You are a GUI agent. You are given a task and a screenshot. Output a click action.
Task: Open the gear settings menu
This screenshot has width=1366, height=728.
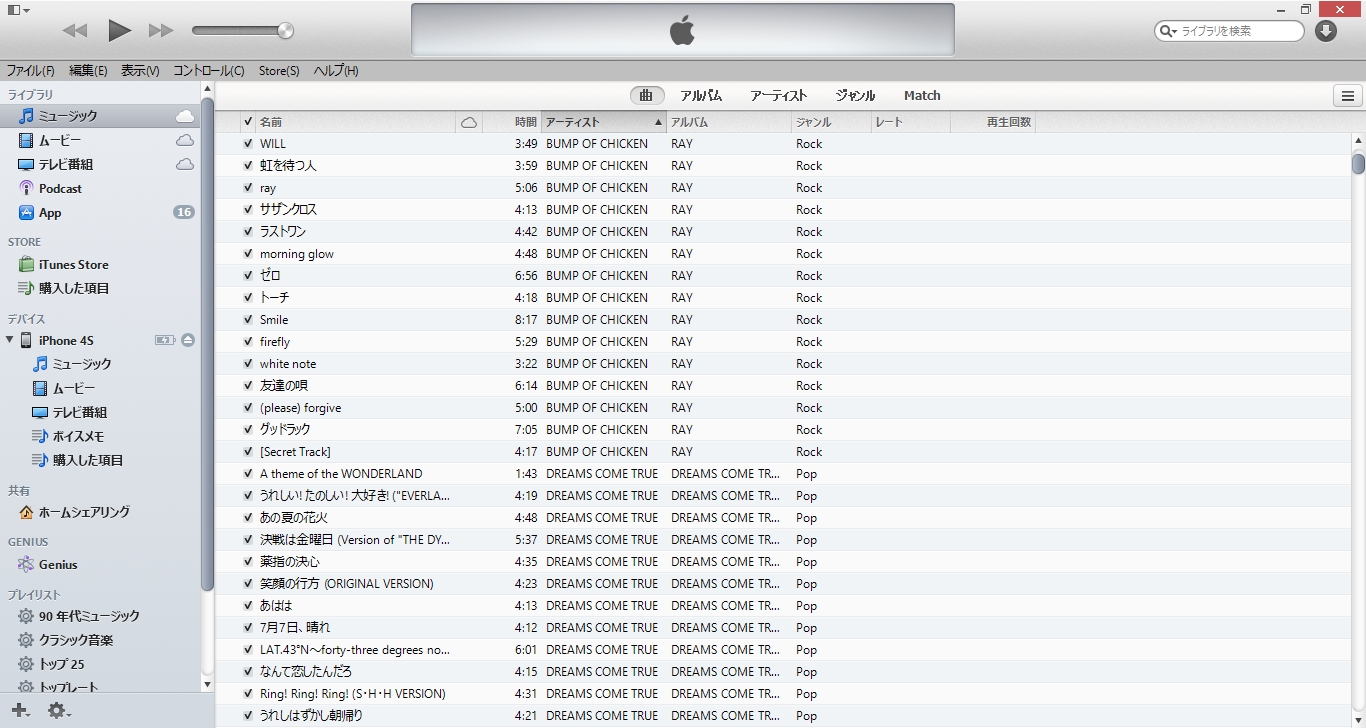pyautogui.click(x=59, y=710)
